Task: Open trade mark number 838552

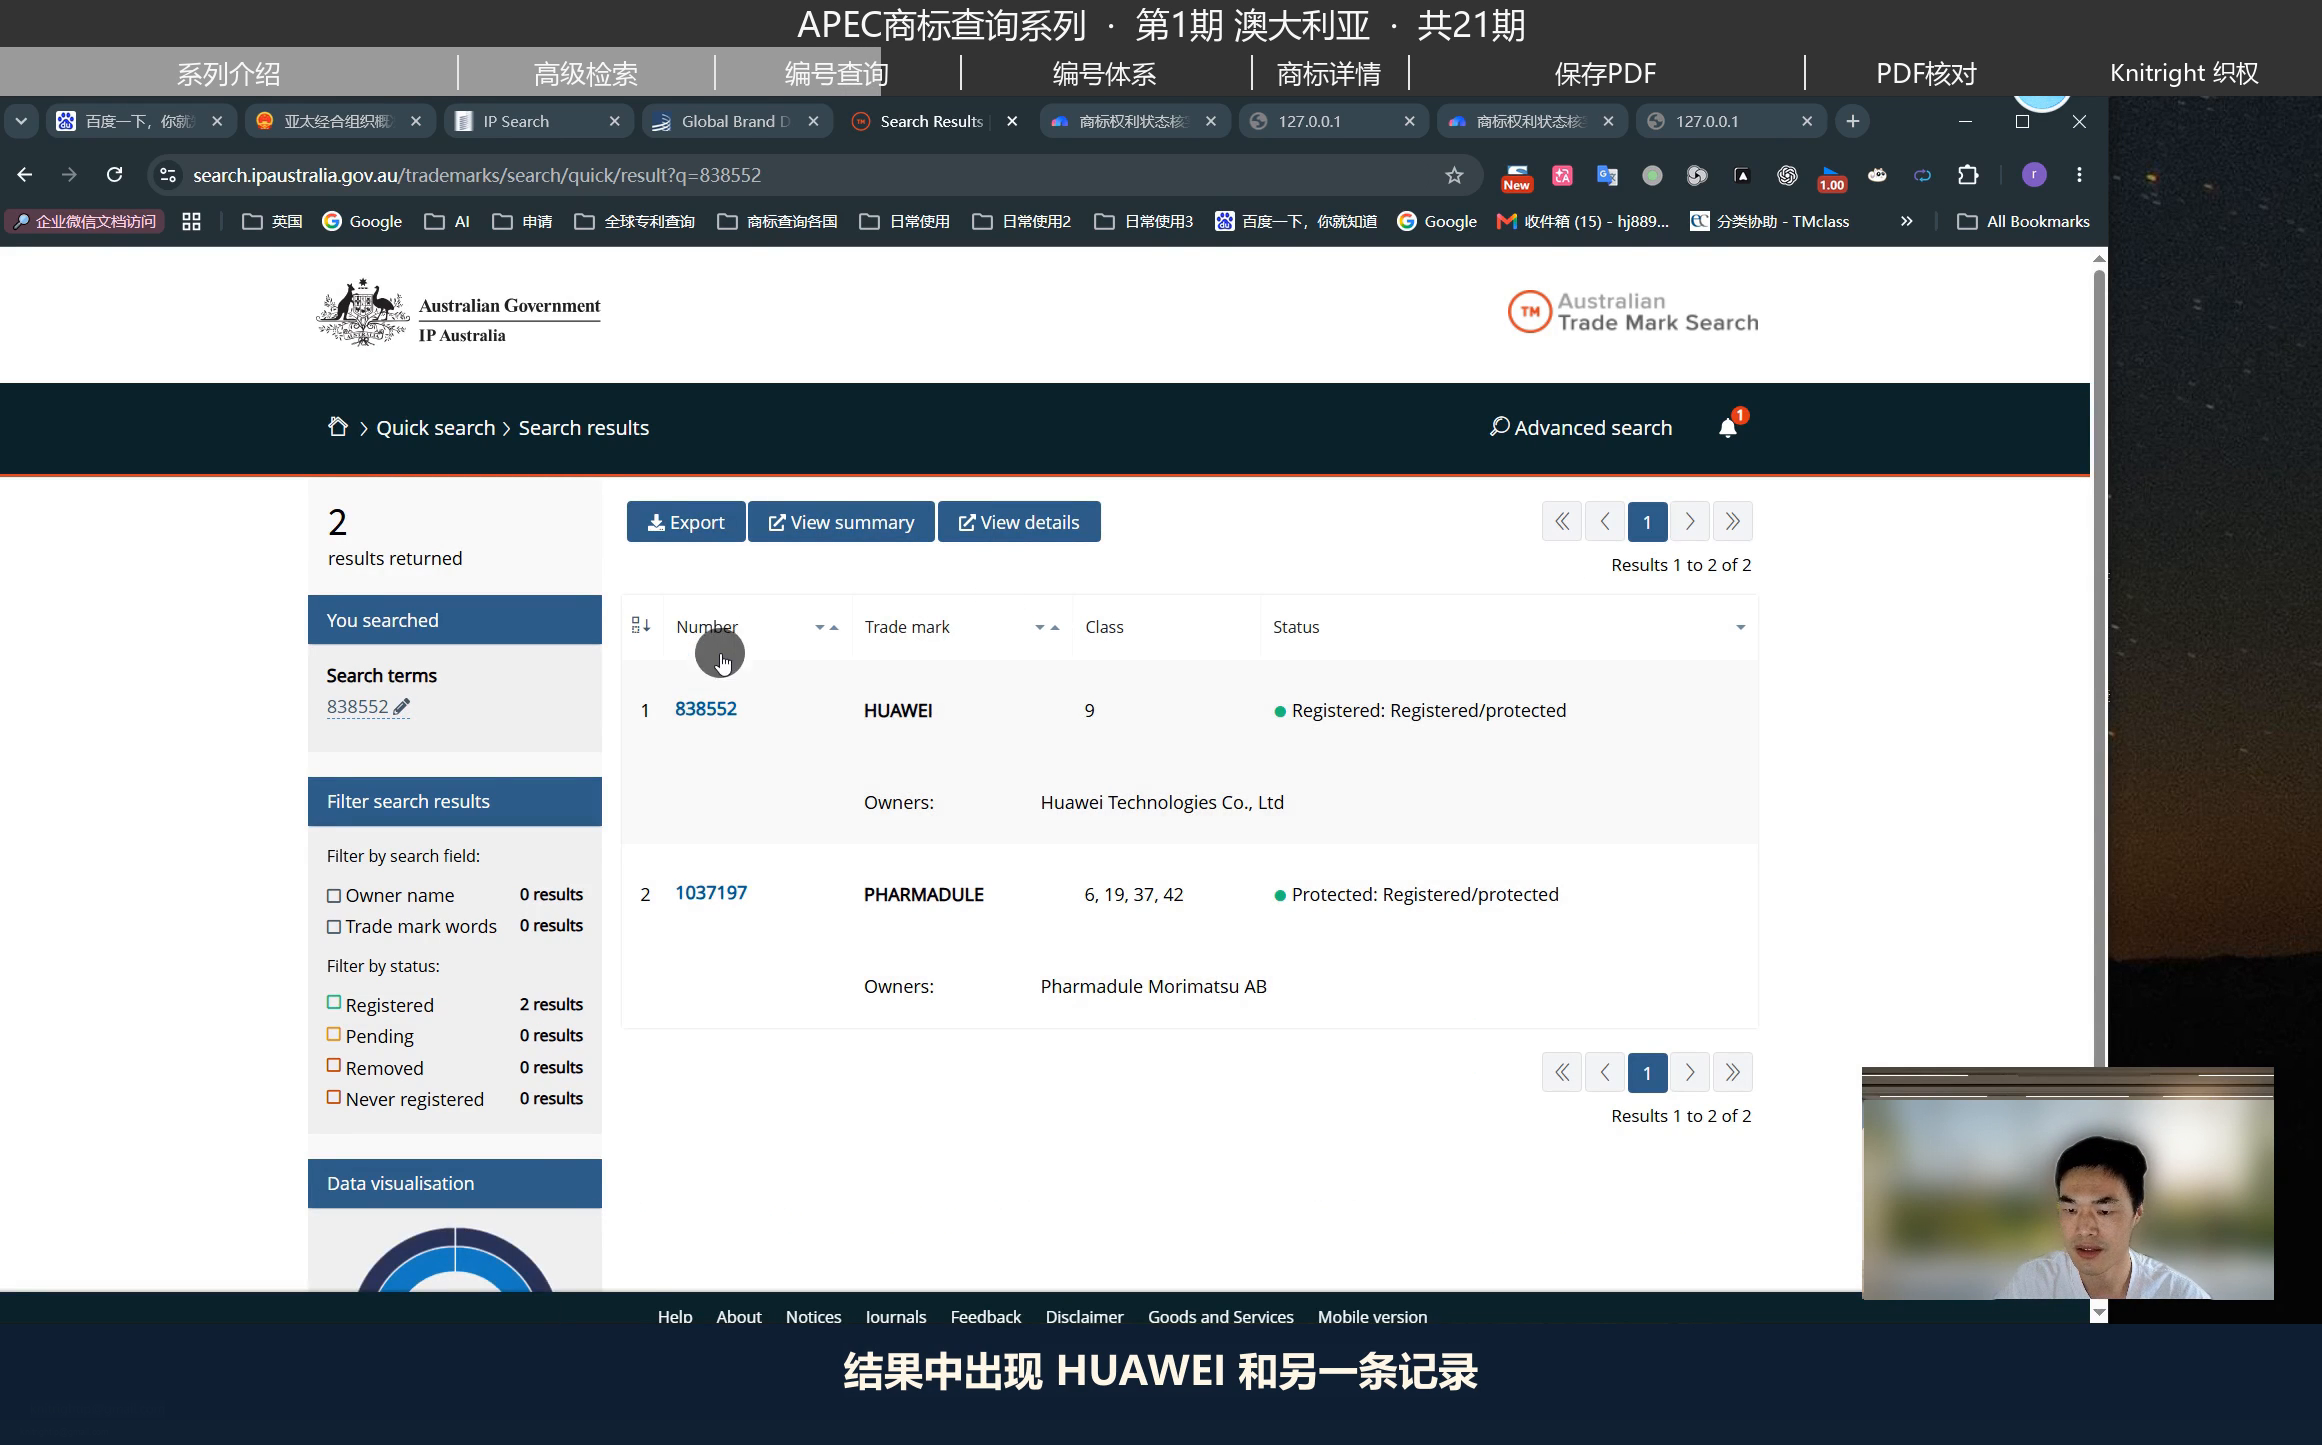Action: (706, 709)
